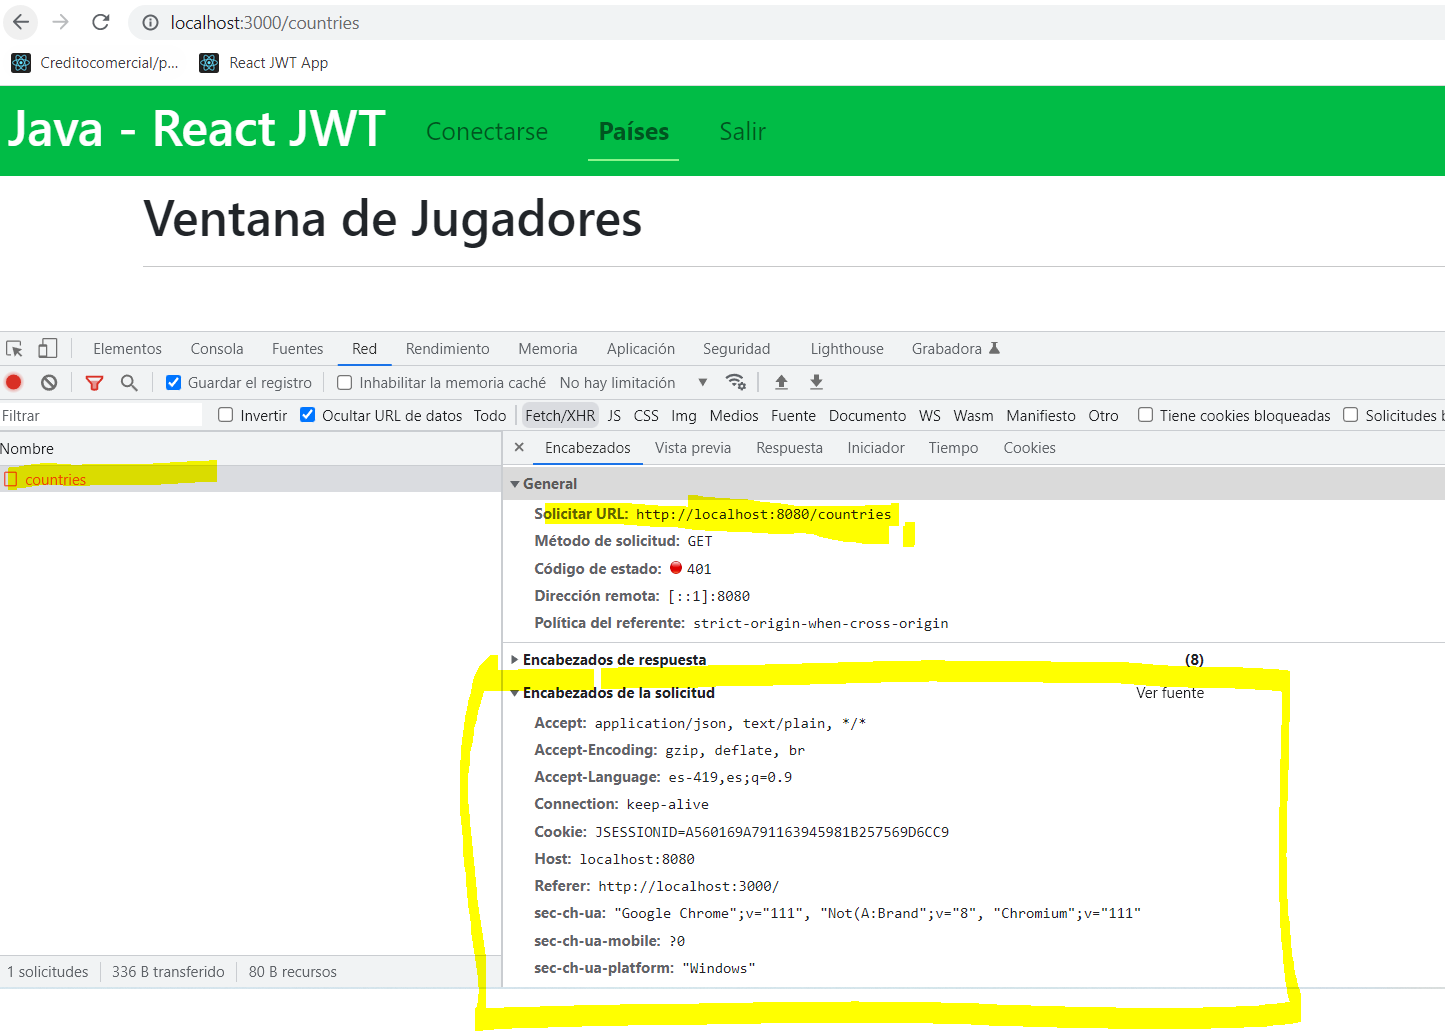Open network conditions settings icon
The height and width of the screenshot is (1031, 1445).
(737, 382)
